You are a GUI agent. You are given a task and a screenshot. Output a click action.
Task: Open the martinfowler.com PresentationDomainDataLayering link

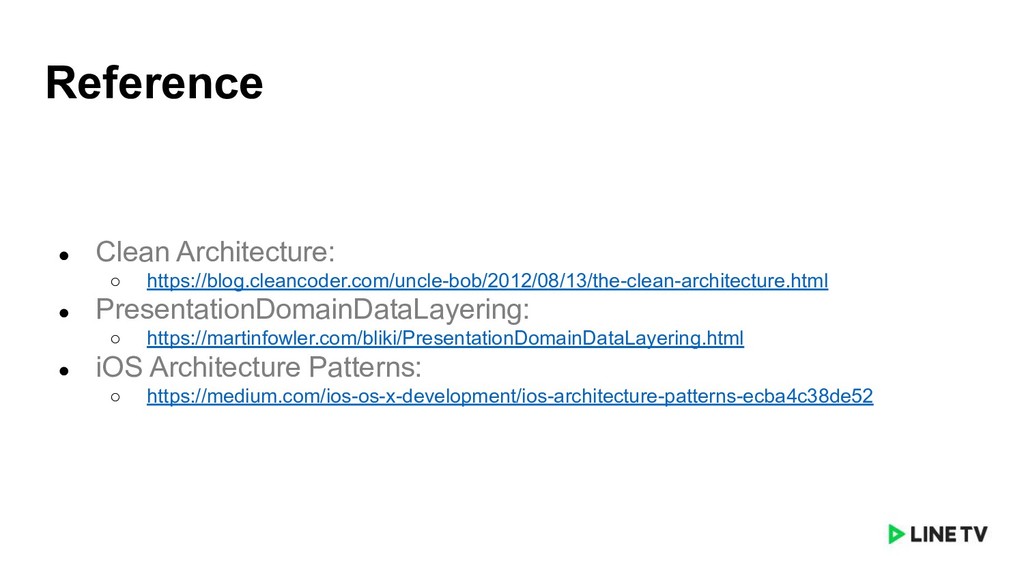(x=445, y=338)
